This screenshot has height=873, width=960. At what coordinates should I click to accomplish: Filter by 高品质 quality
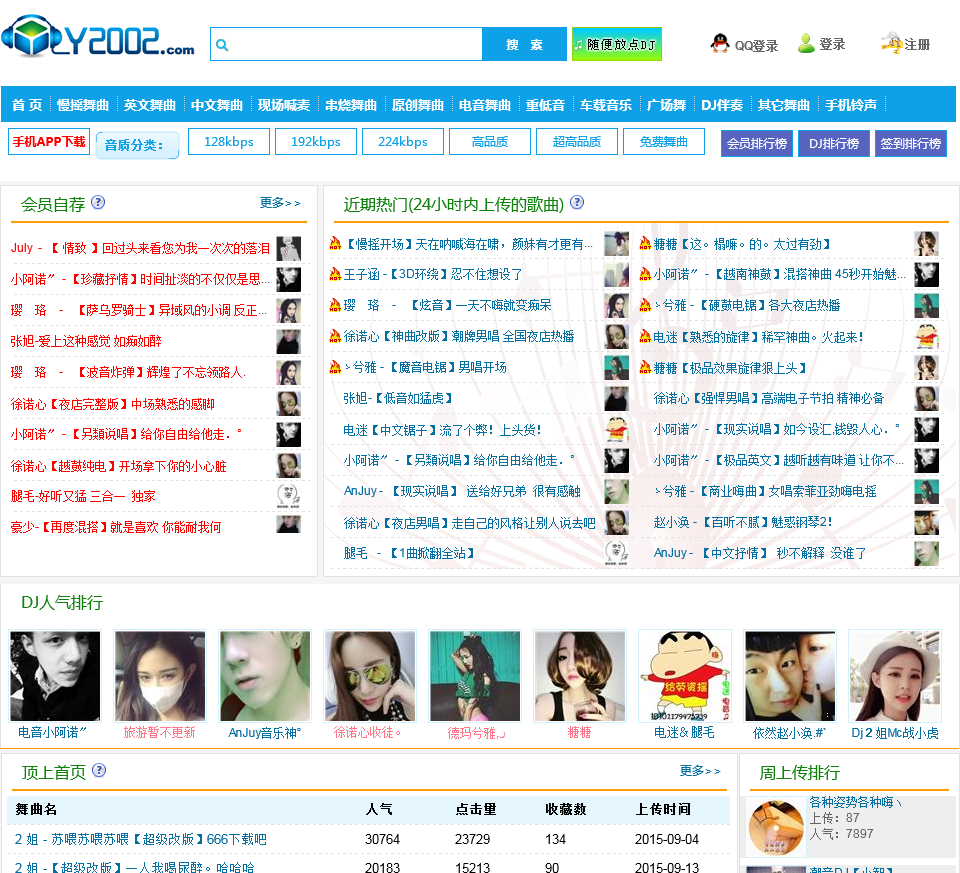point(490,142)
